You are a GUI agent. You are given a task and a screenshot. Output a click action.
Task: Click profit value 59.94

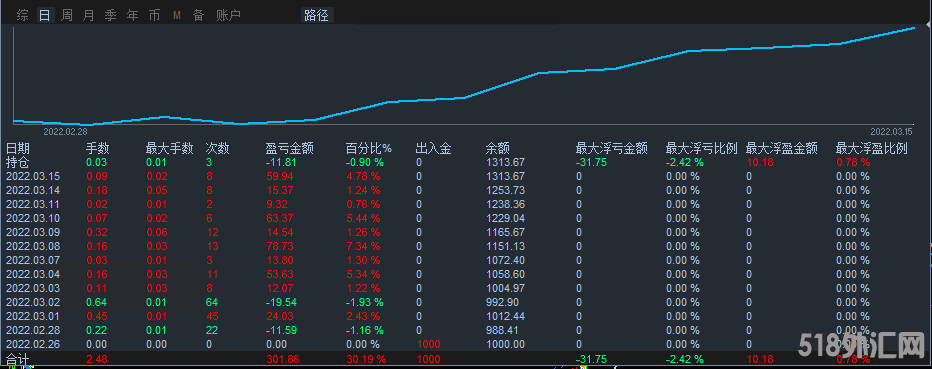279,176
